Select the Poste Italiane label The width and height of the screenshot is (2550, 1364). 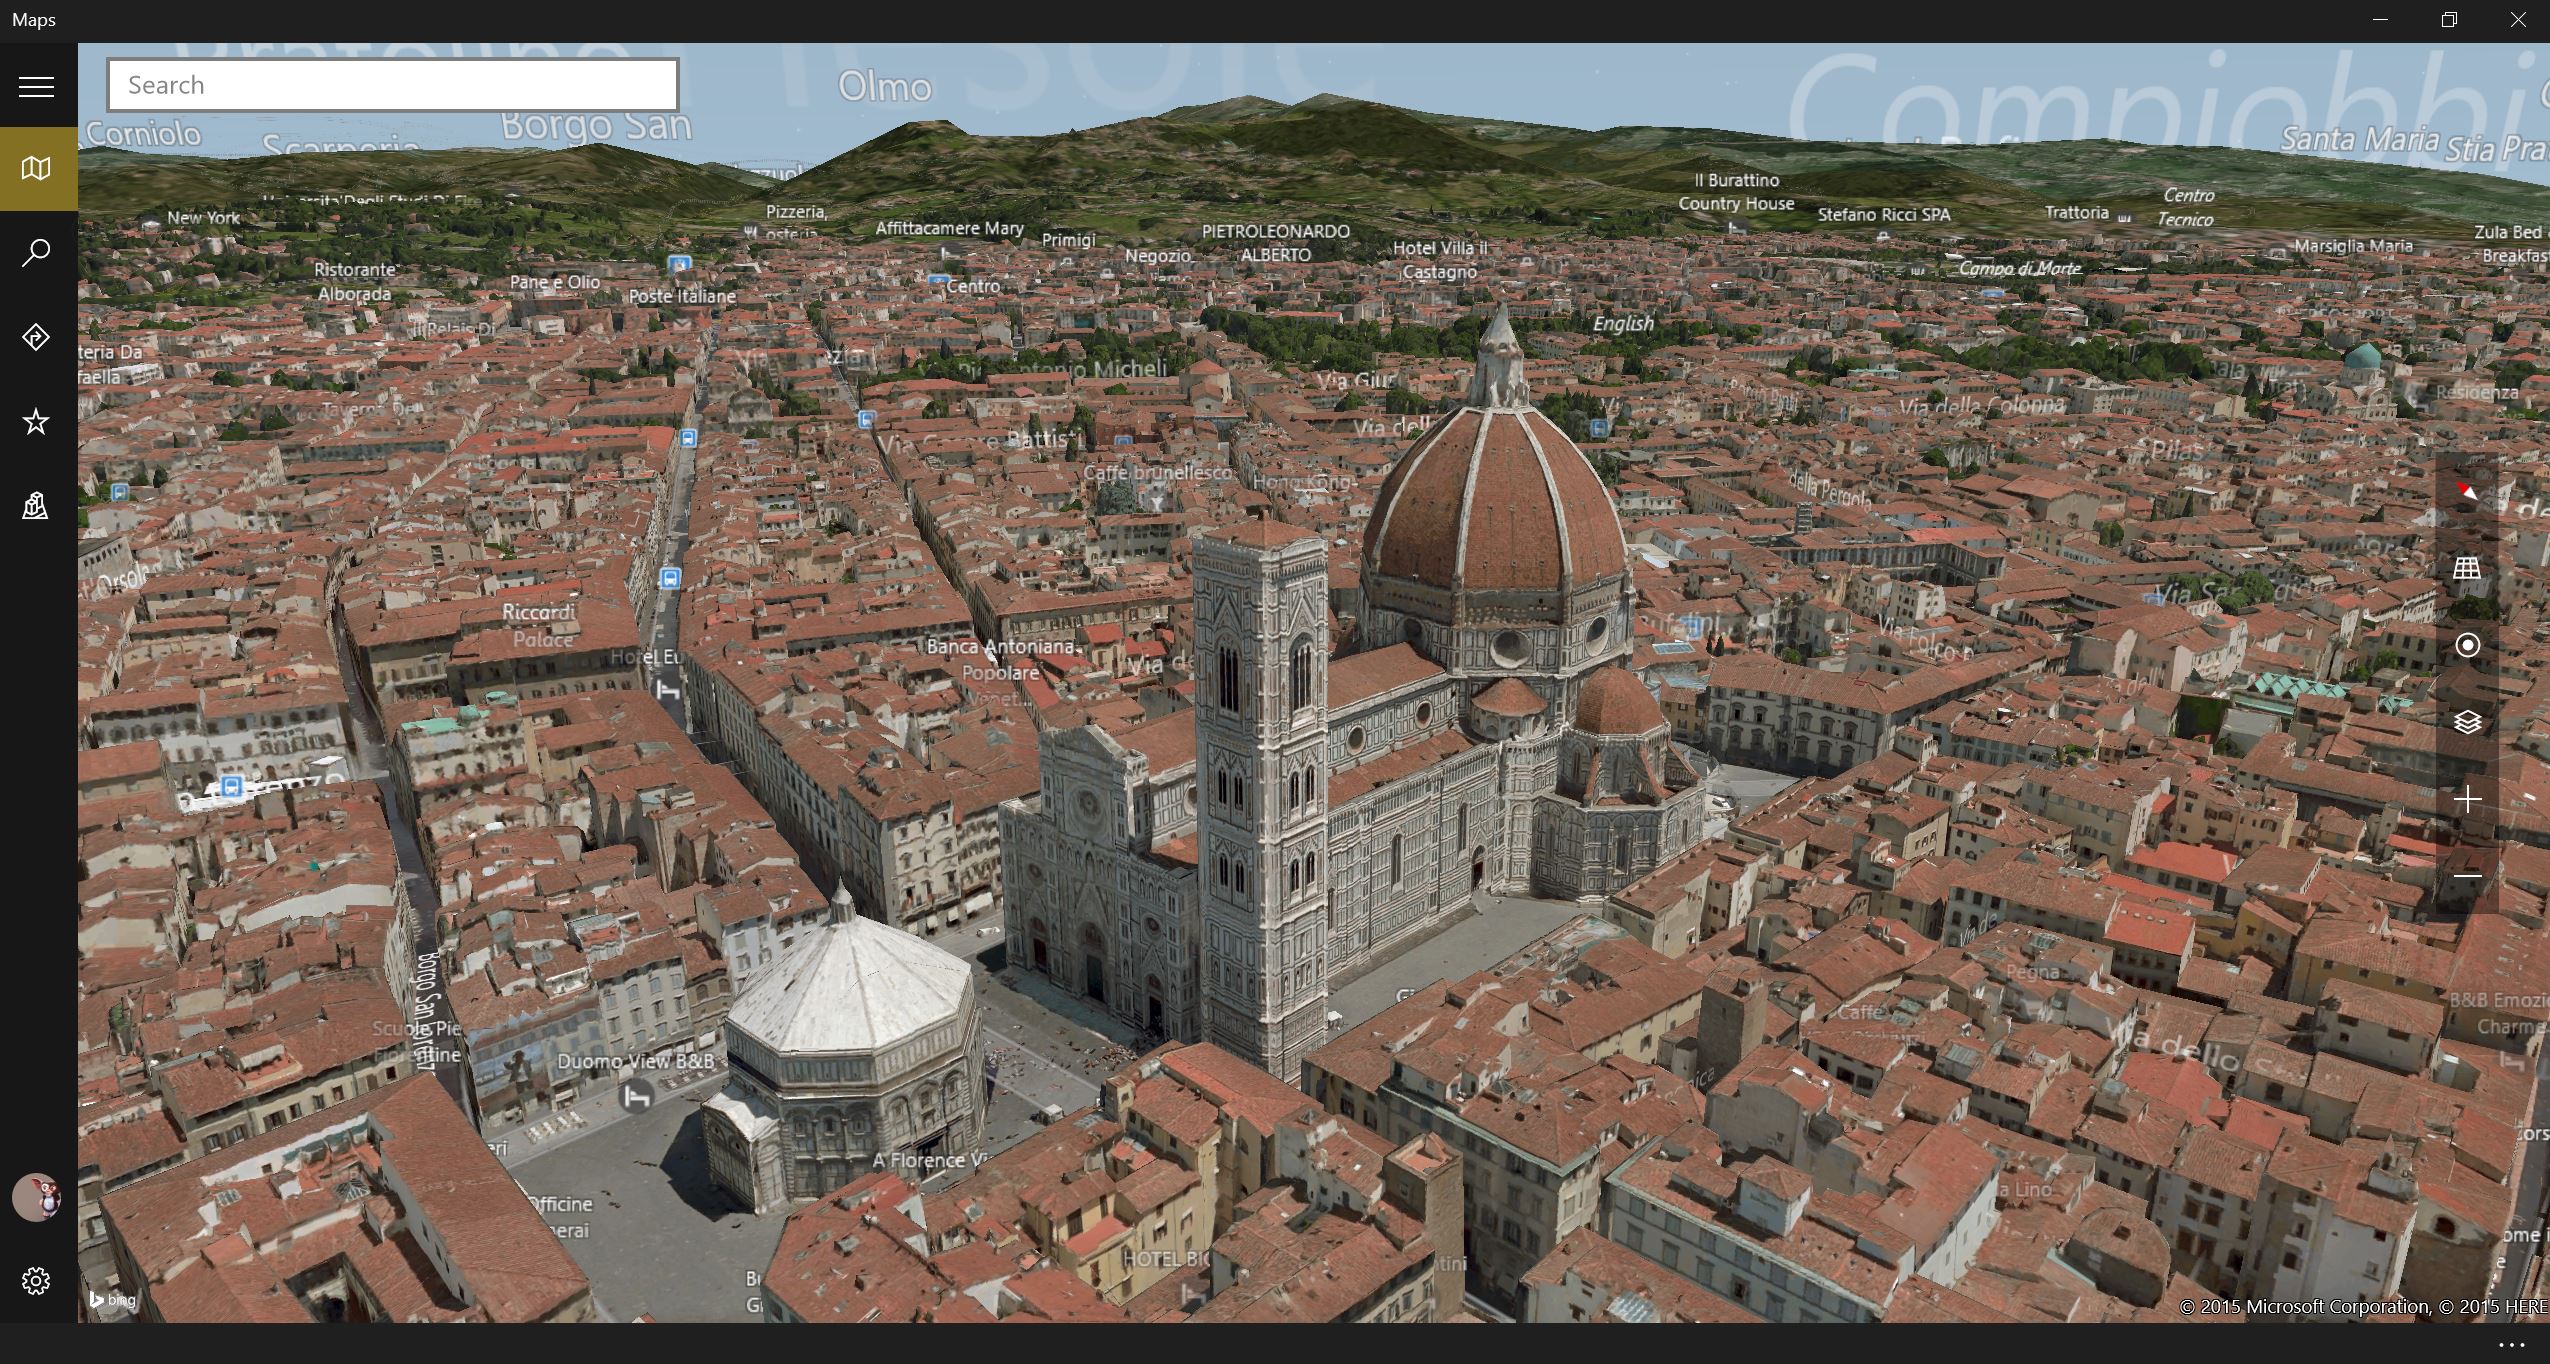click(x=682, y=296)
